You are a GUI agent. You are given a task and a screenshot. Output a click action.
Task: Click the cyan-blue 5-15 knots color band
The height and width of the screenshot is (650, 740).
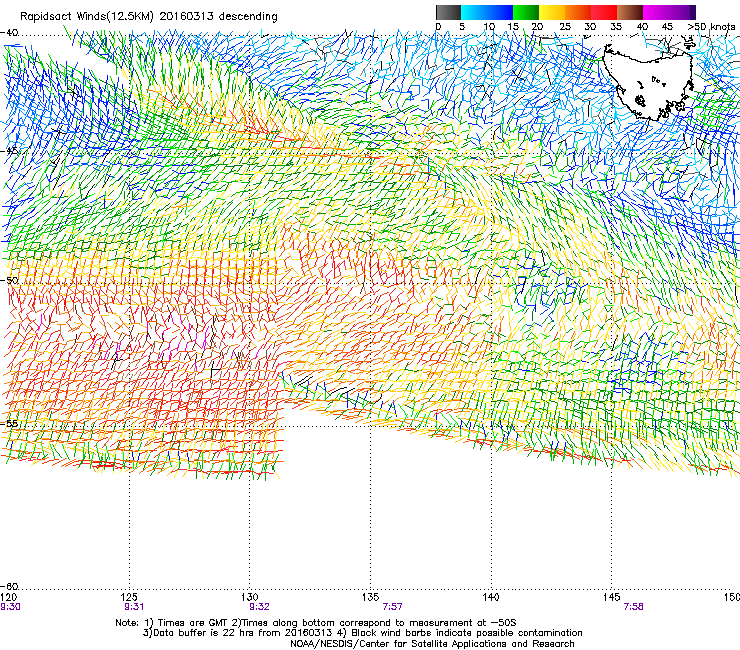click(487, 12)
